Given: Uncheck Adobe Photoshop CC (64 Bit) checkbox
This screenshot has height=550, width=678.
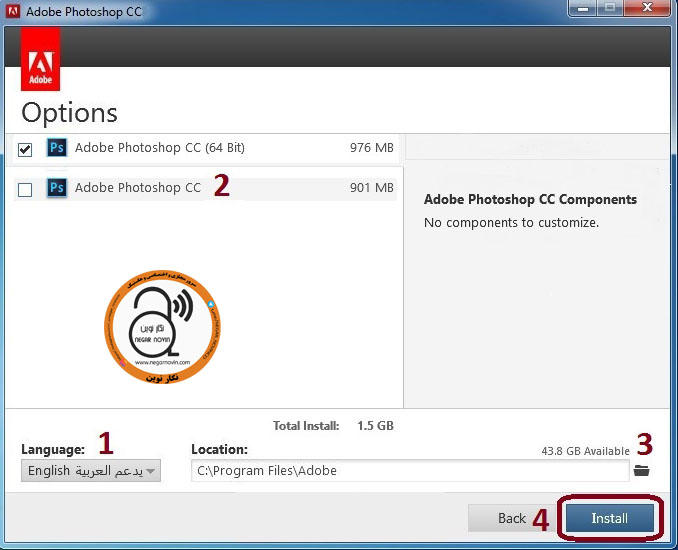Looking at the screenshot, I should pyautogui.click(x=25, y=150).
